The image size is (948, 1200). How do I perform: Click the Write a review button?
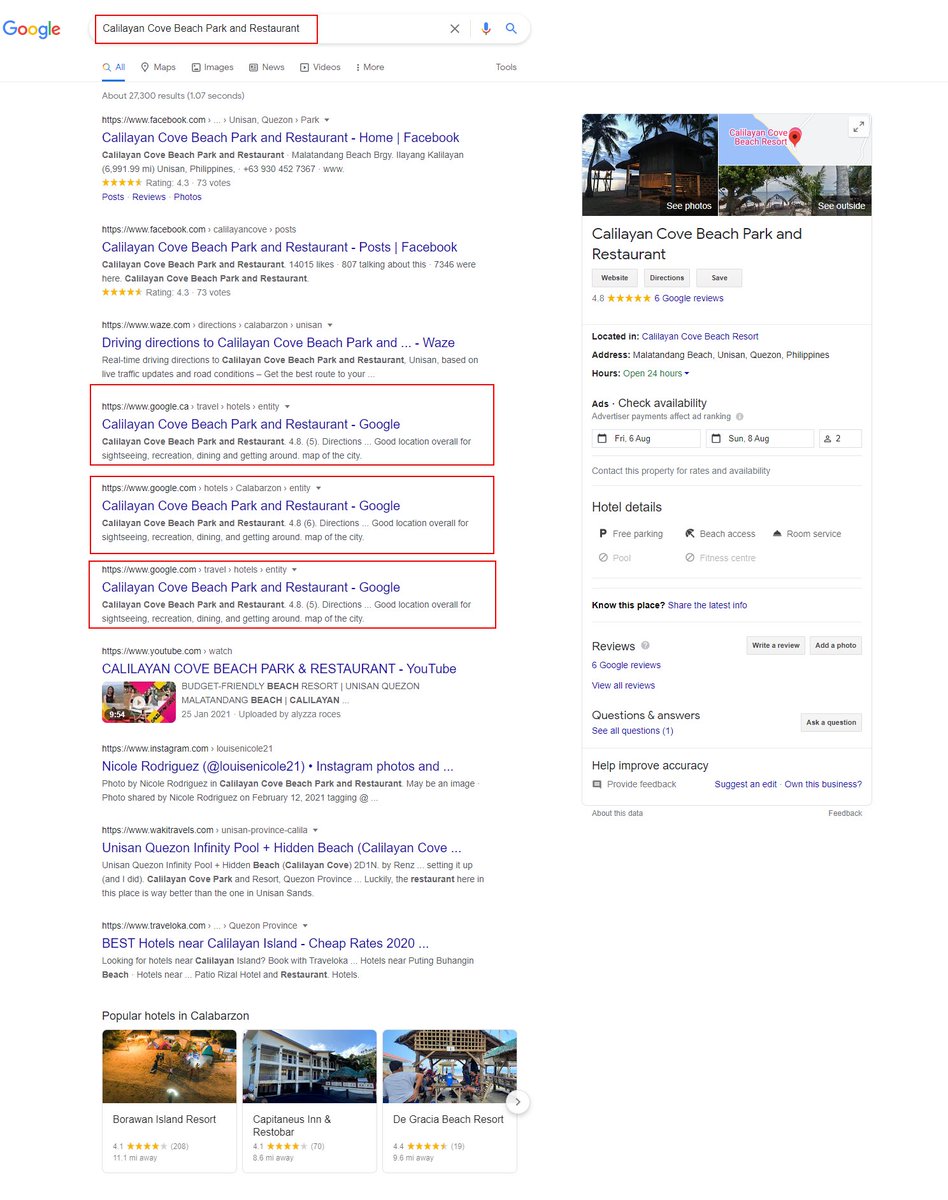[776, 645]
